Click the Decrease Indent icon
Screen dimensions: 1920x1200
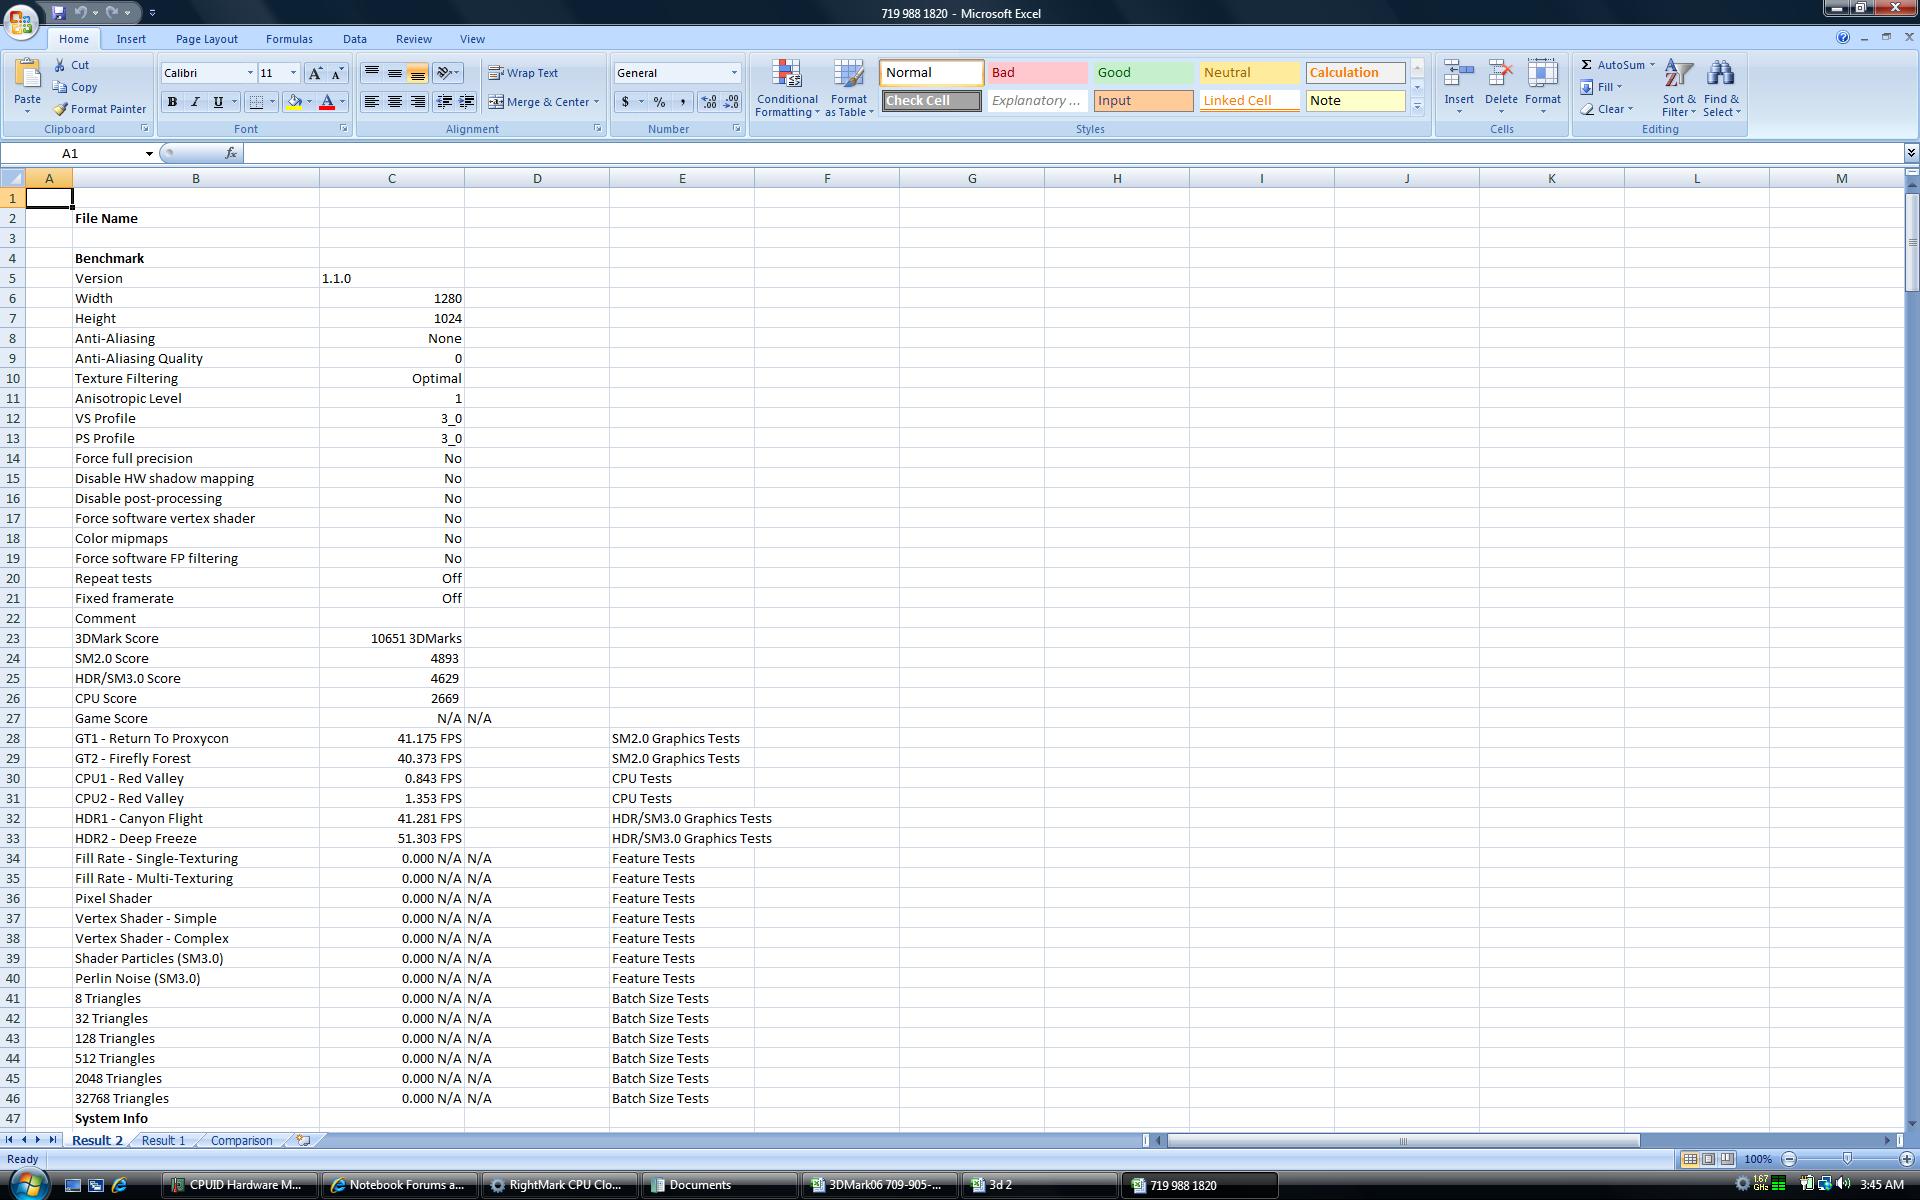click(x=444, y=102)
